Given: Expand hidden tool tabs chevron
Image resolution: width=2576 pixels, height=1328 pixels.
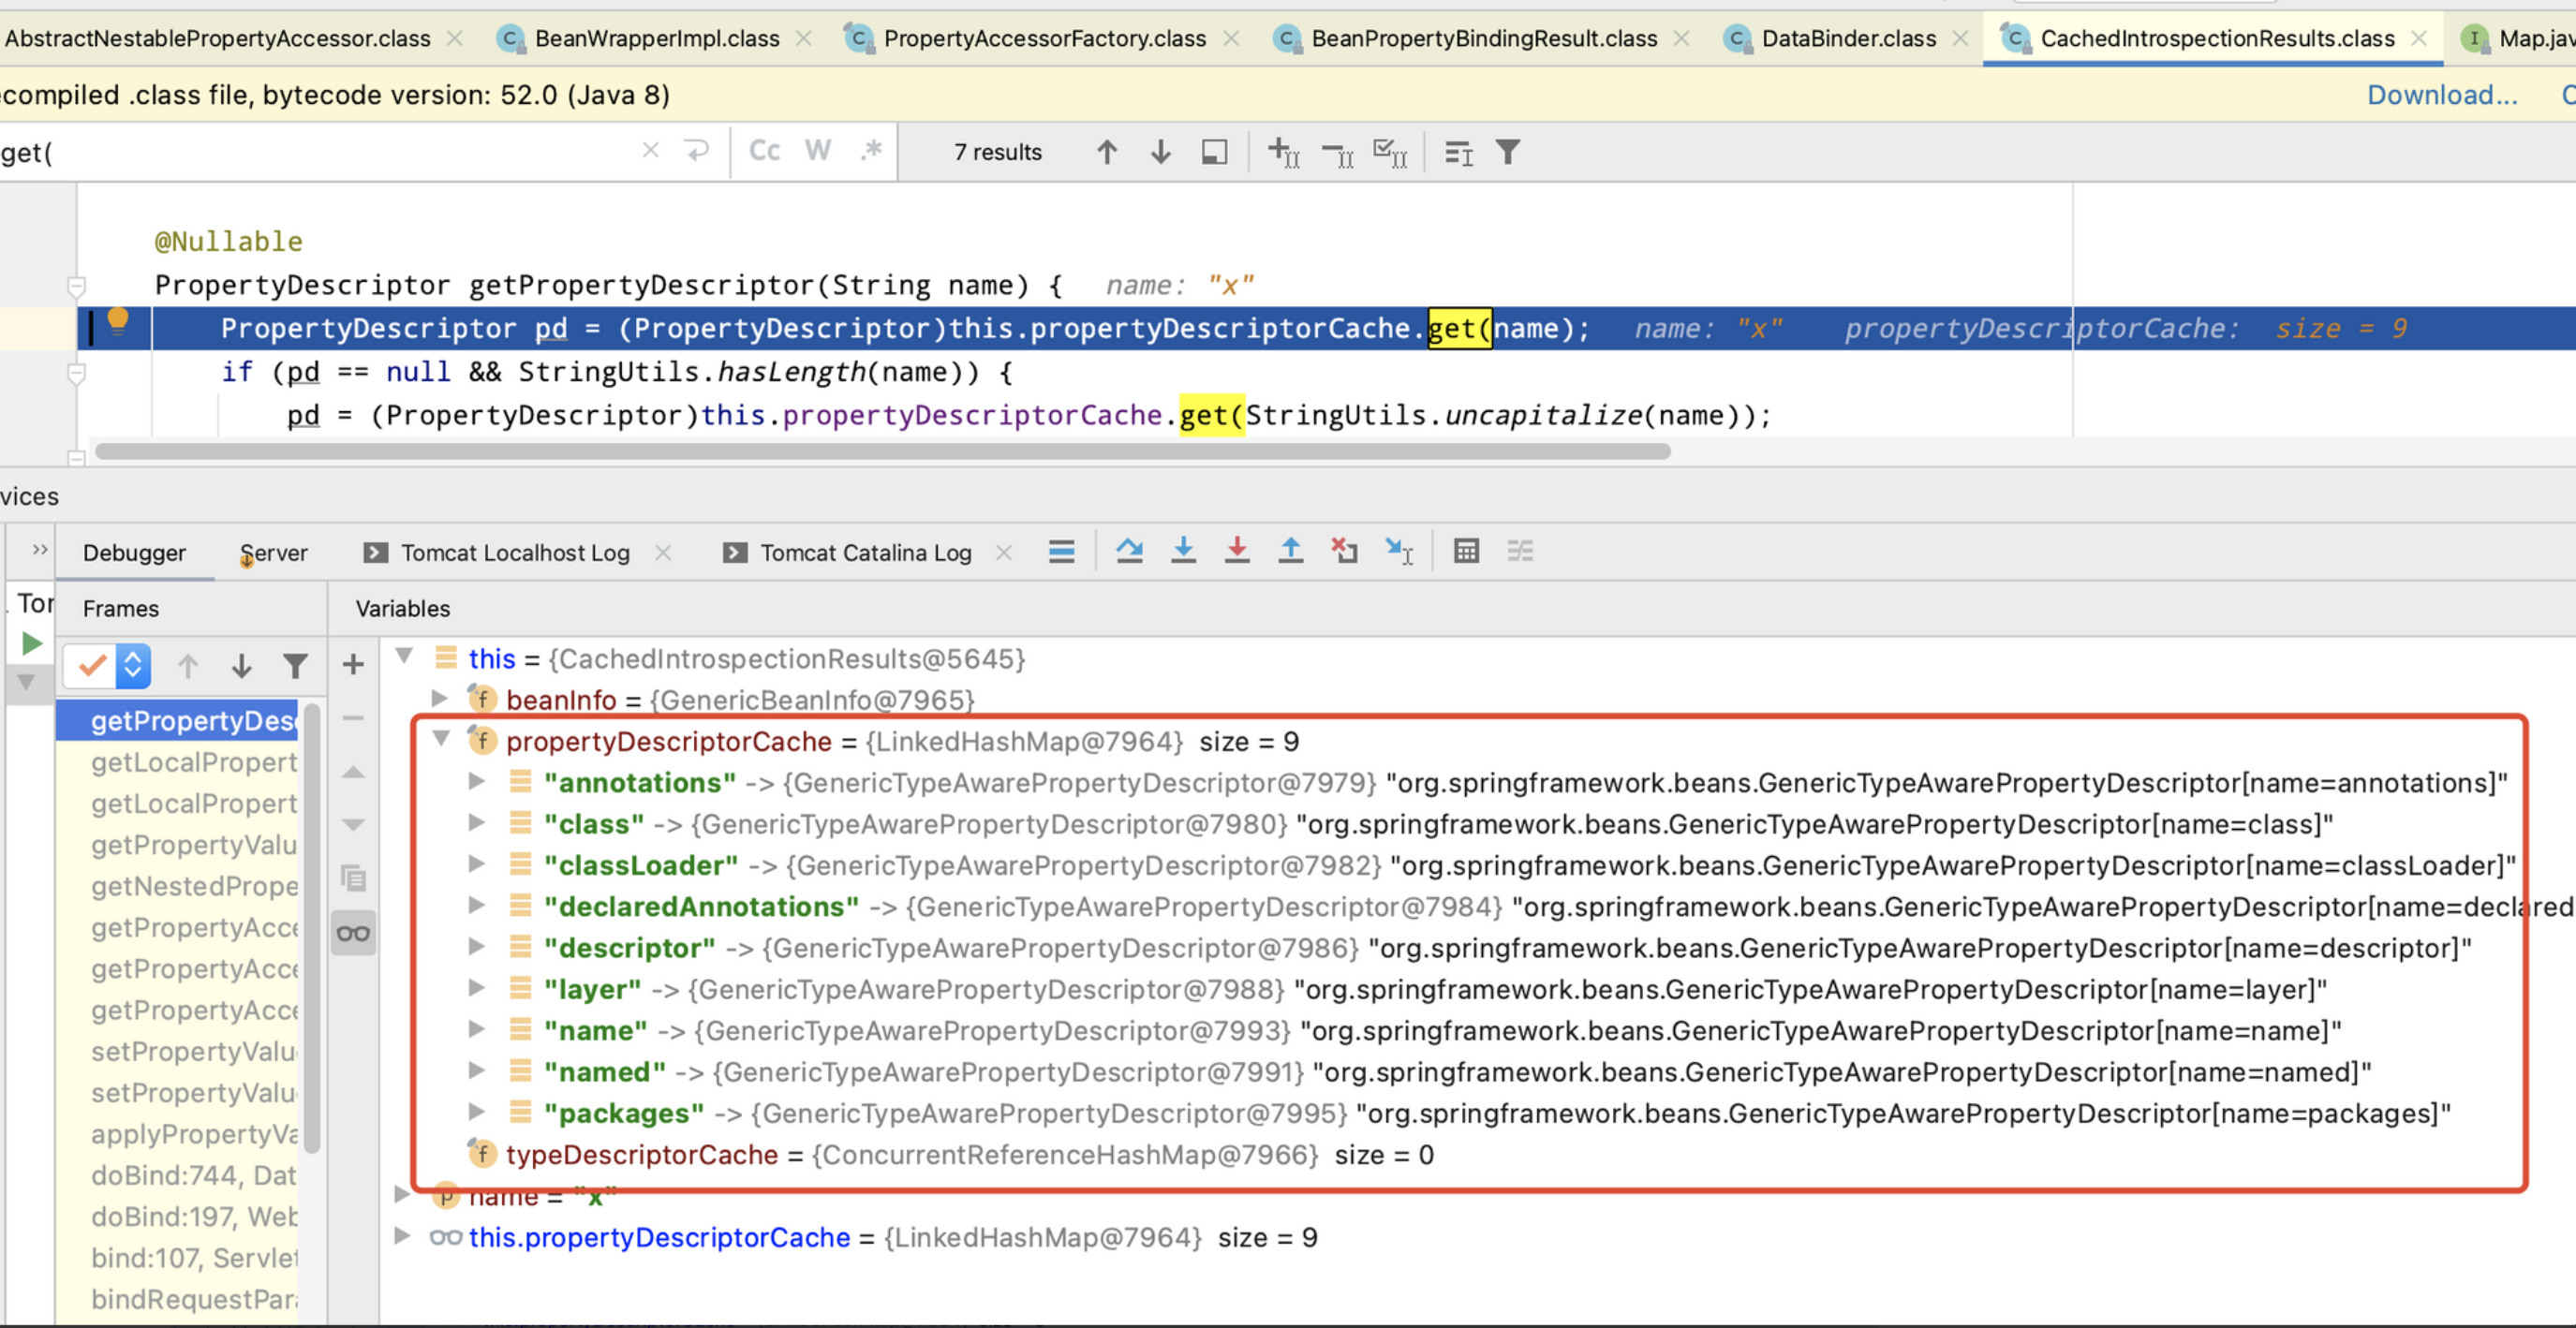Looking at the screenshot, I should 39,550.
